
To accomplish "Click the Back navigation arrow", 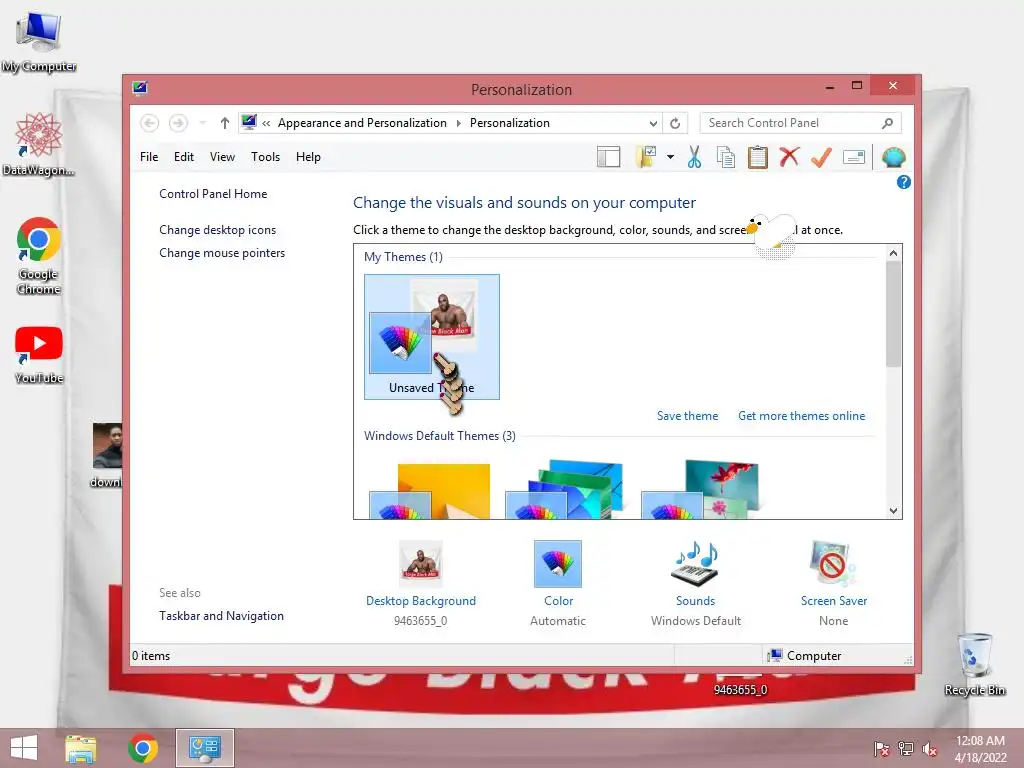I will (x=150, y=123).
